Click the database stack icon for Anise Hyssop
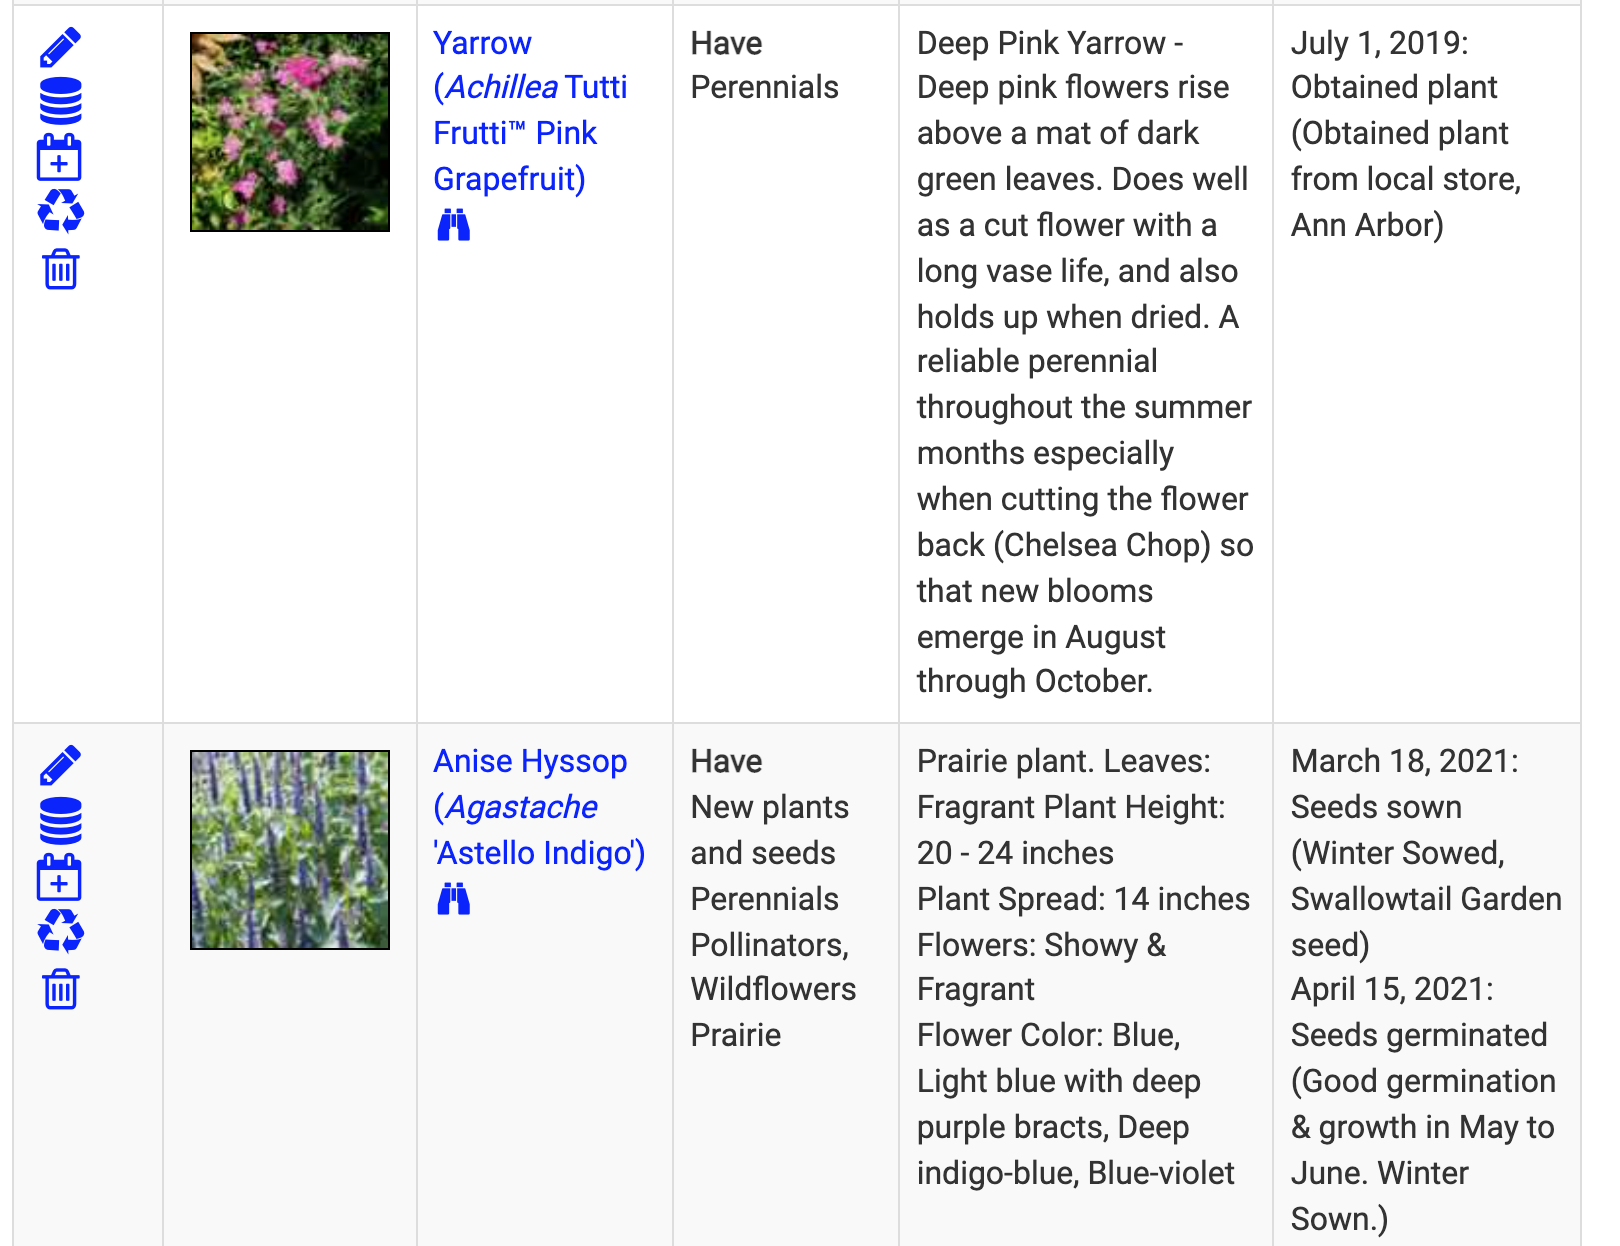 (60, 821)
